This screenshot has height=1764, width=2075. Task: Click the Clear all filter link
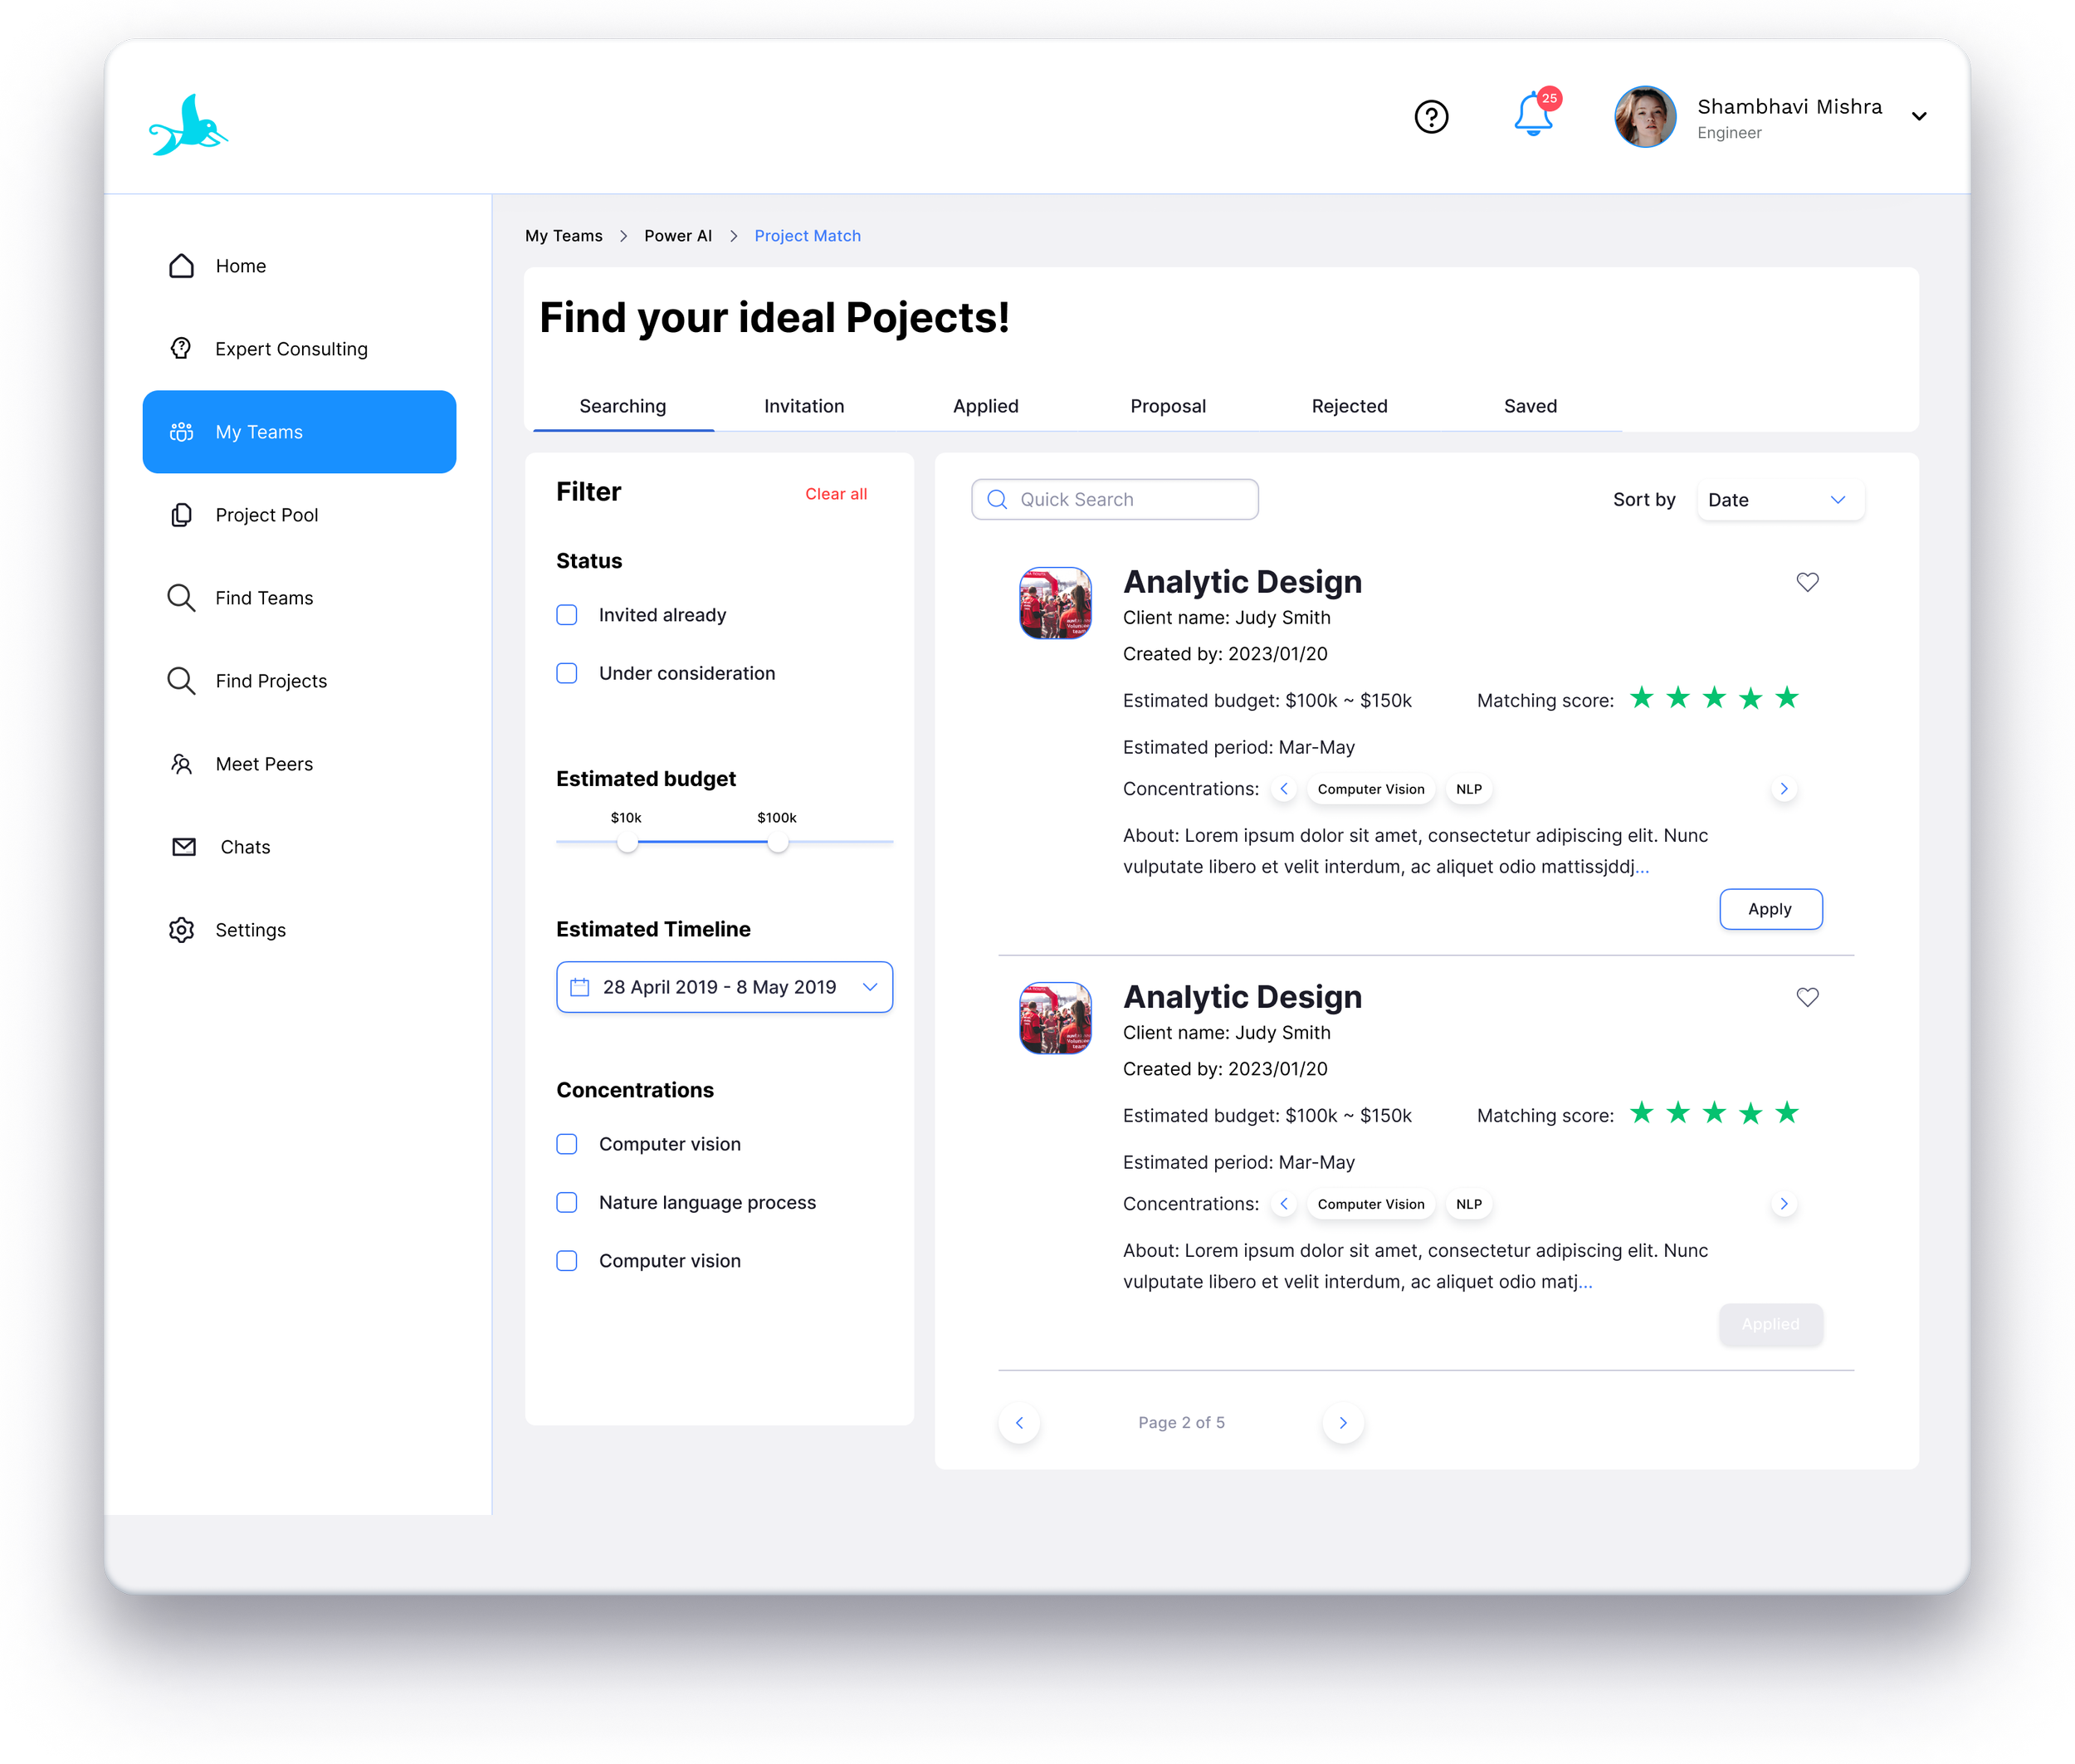pos(836,494)
